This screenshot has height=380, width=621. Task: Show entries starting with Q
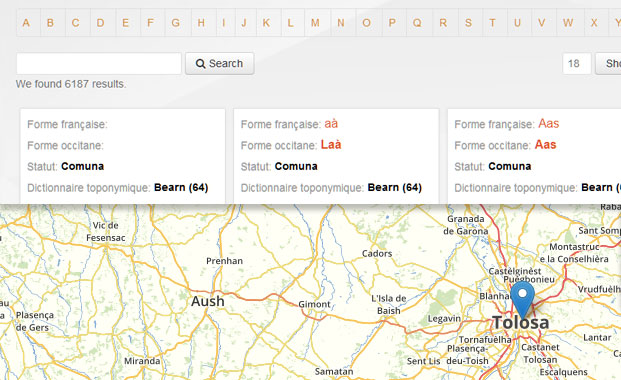click(x=417, y=23)
